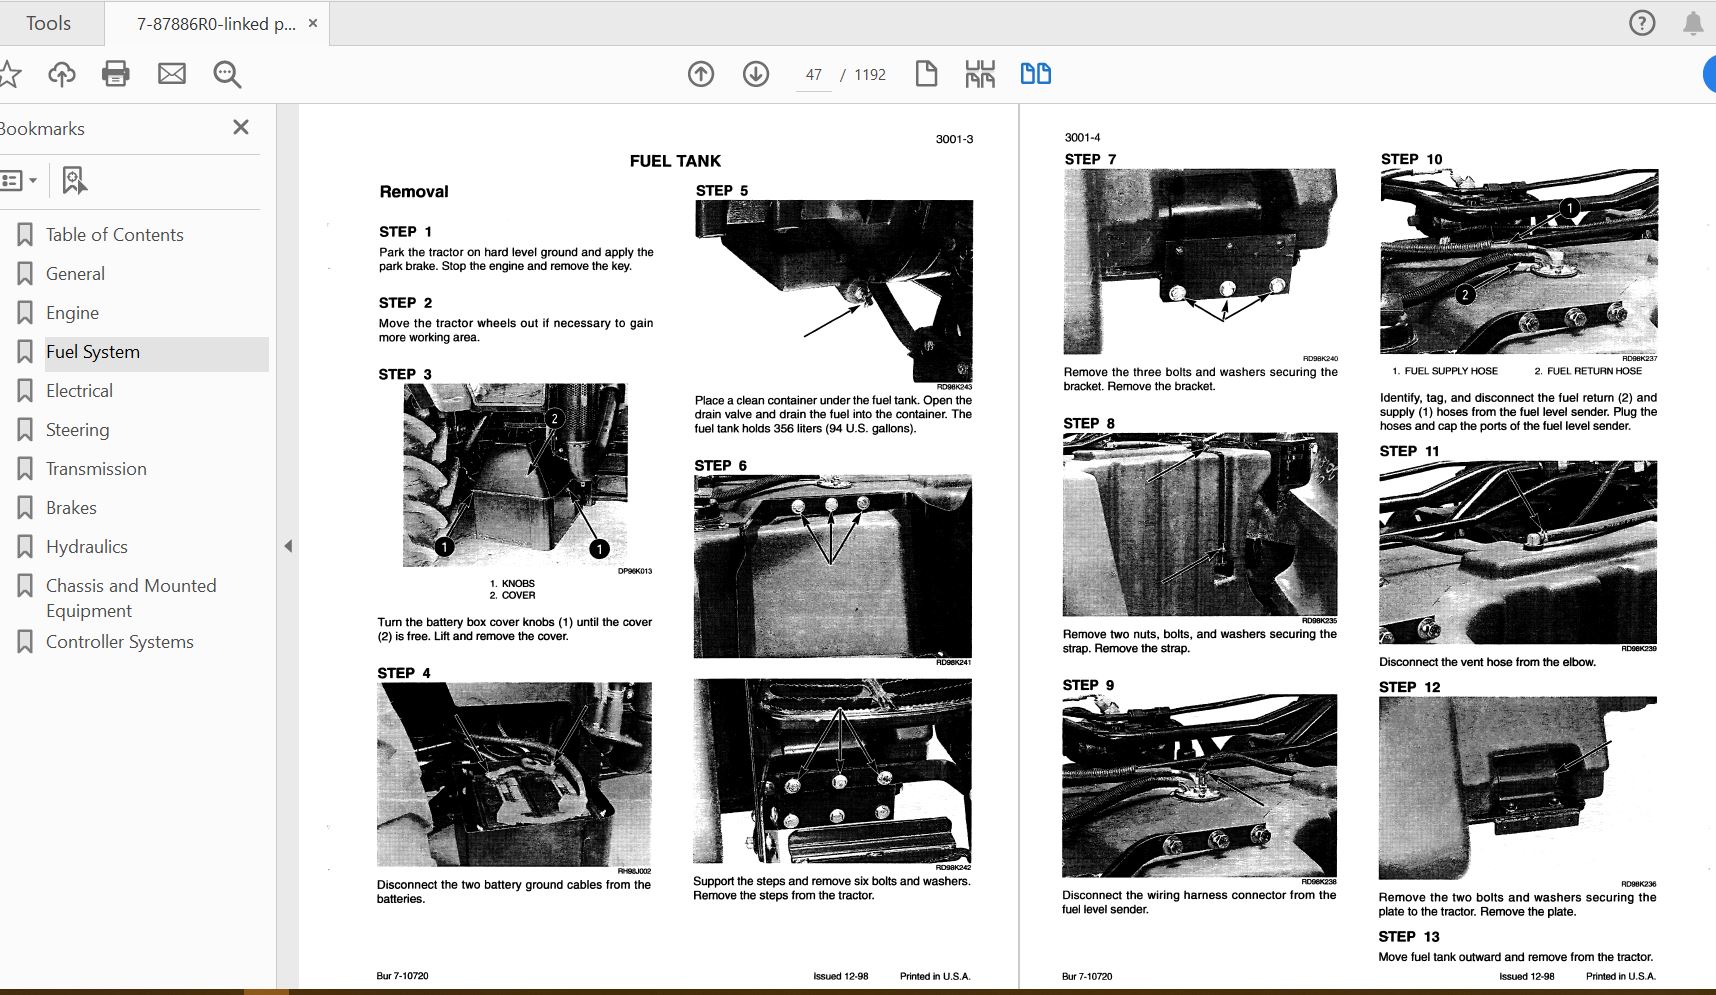Enable single-page view mode
The image size is (1716, 995).
tap(926, 73)
